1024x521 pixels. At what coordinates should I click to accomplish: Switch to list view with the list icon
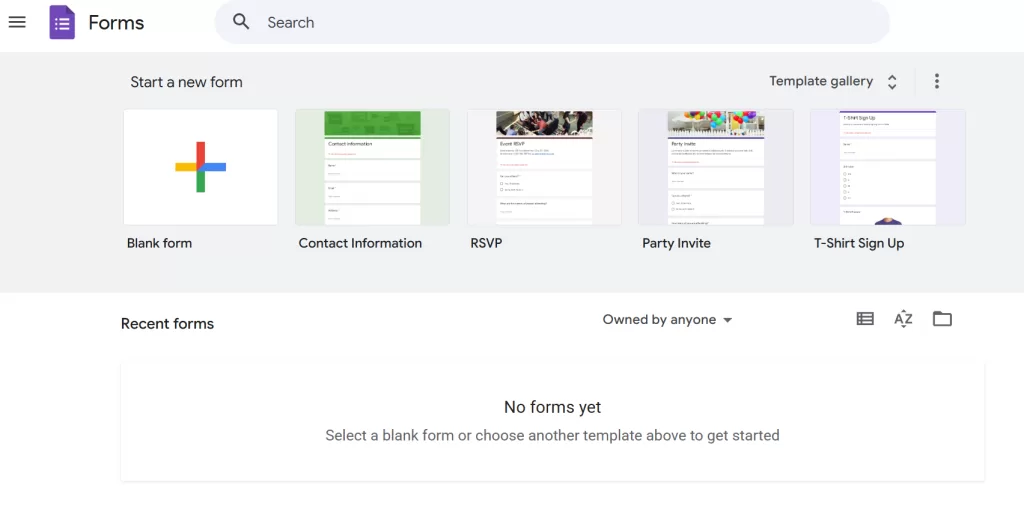click(x=865, y=319)
